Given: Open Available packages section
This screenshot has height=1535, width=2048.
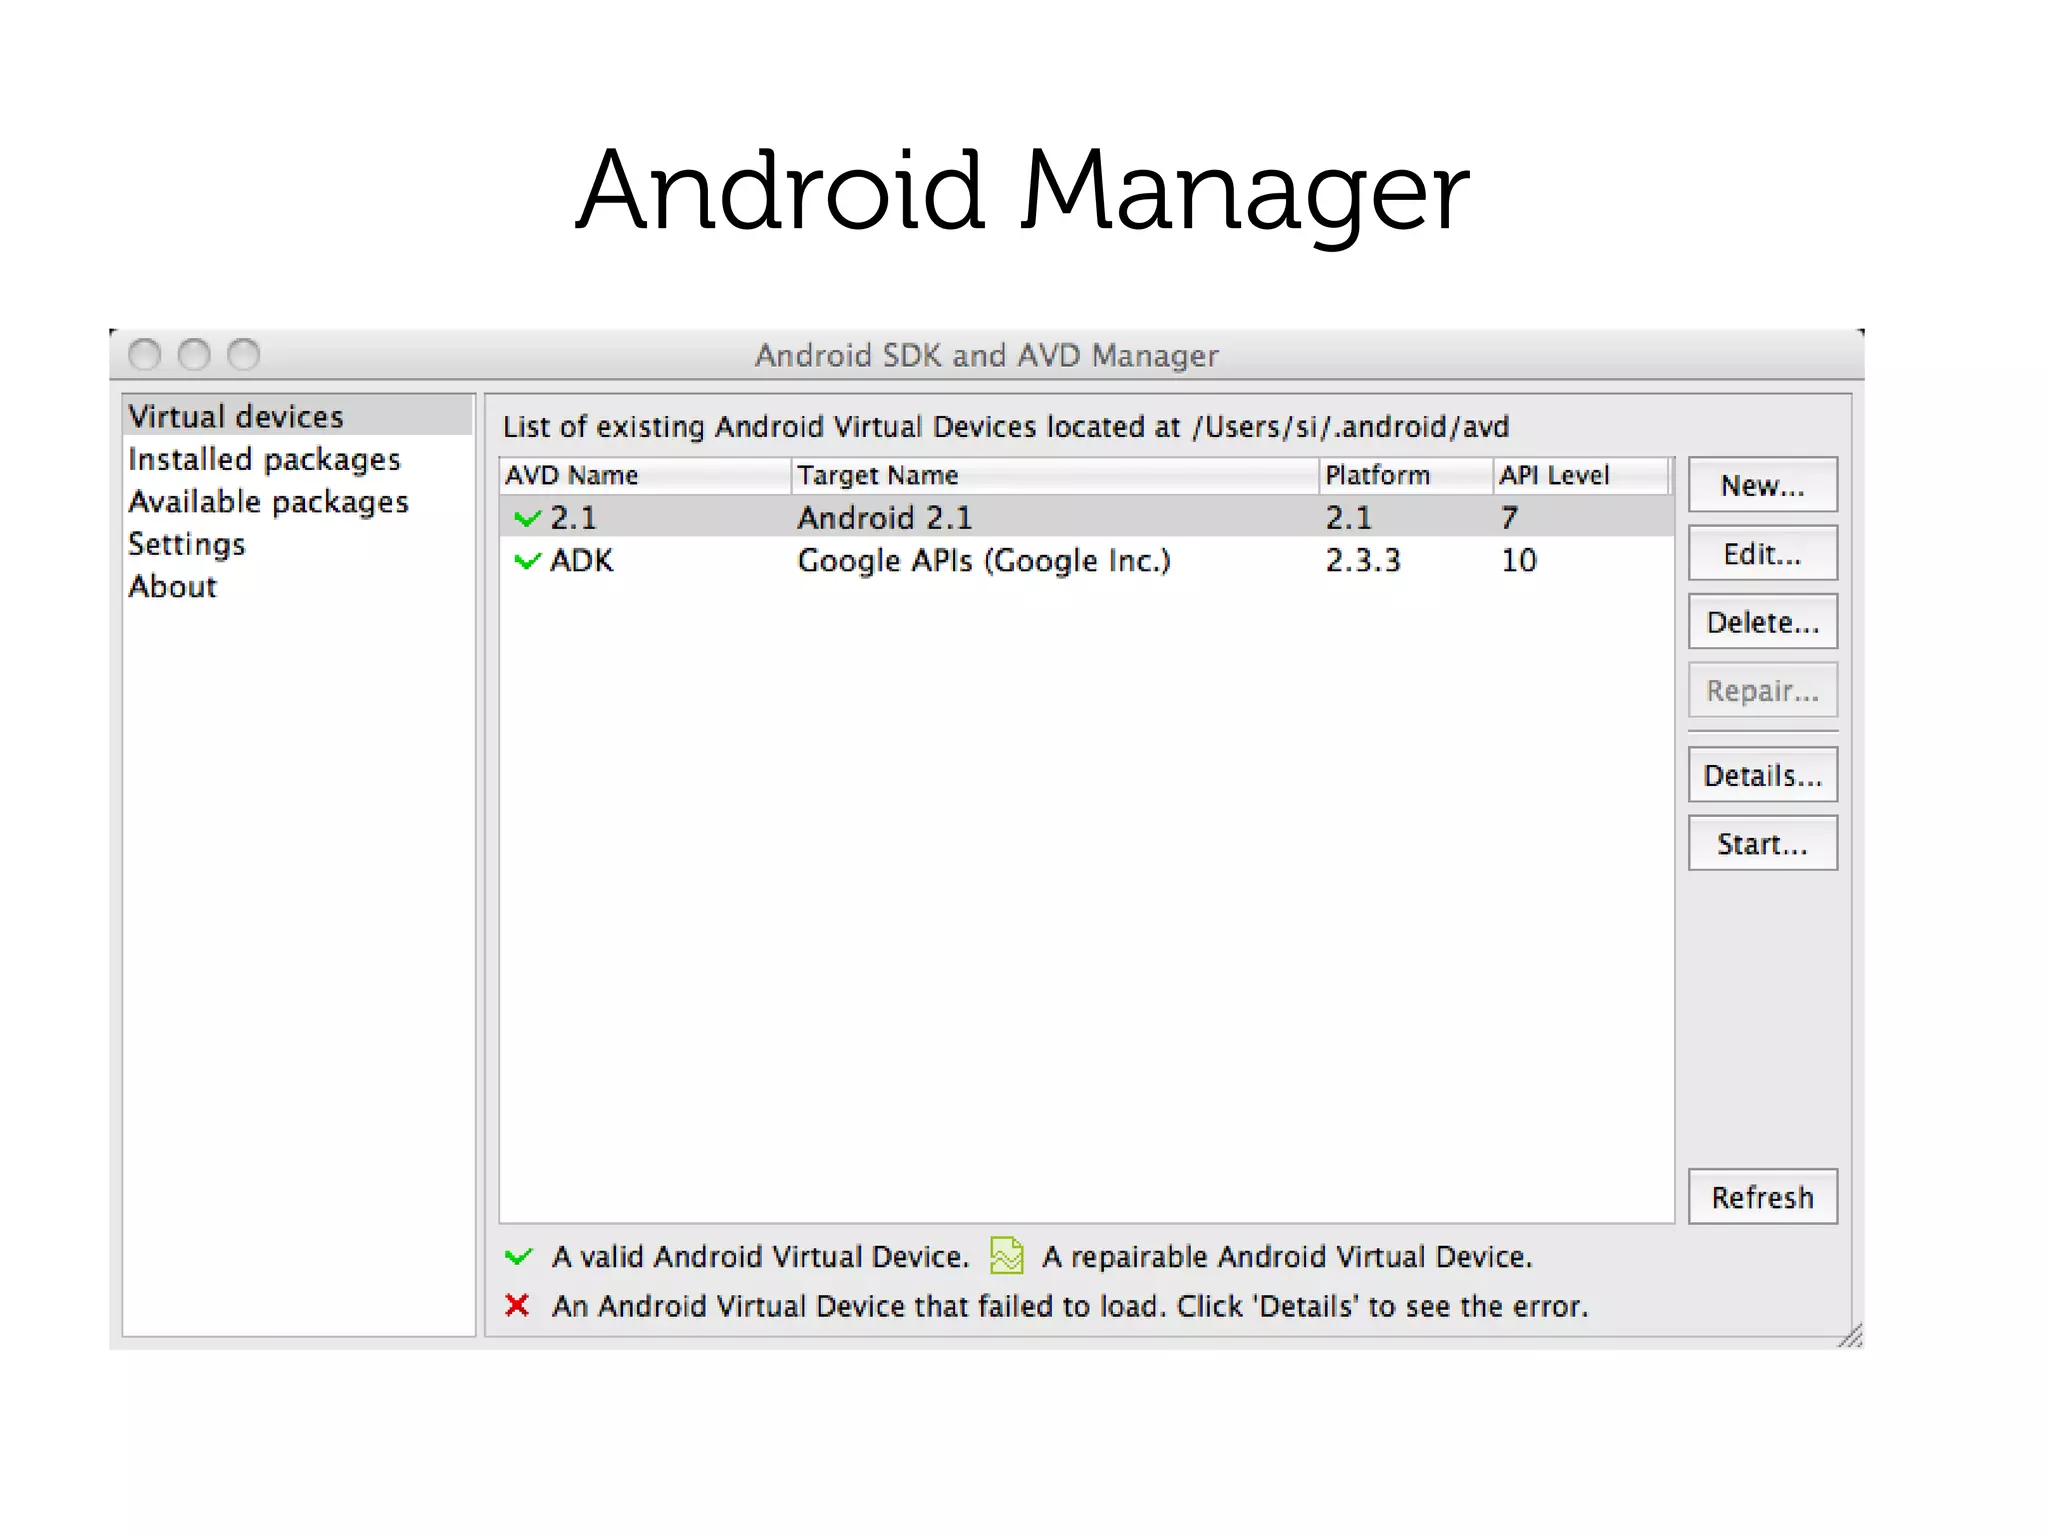Looking at the screenshot, I should [269, 502].
